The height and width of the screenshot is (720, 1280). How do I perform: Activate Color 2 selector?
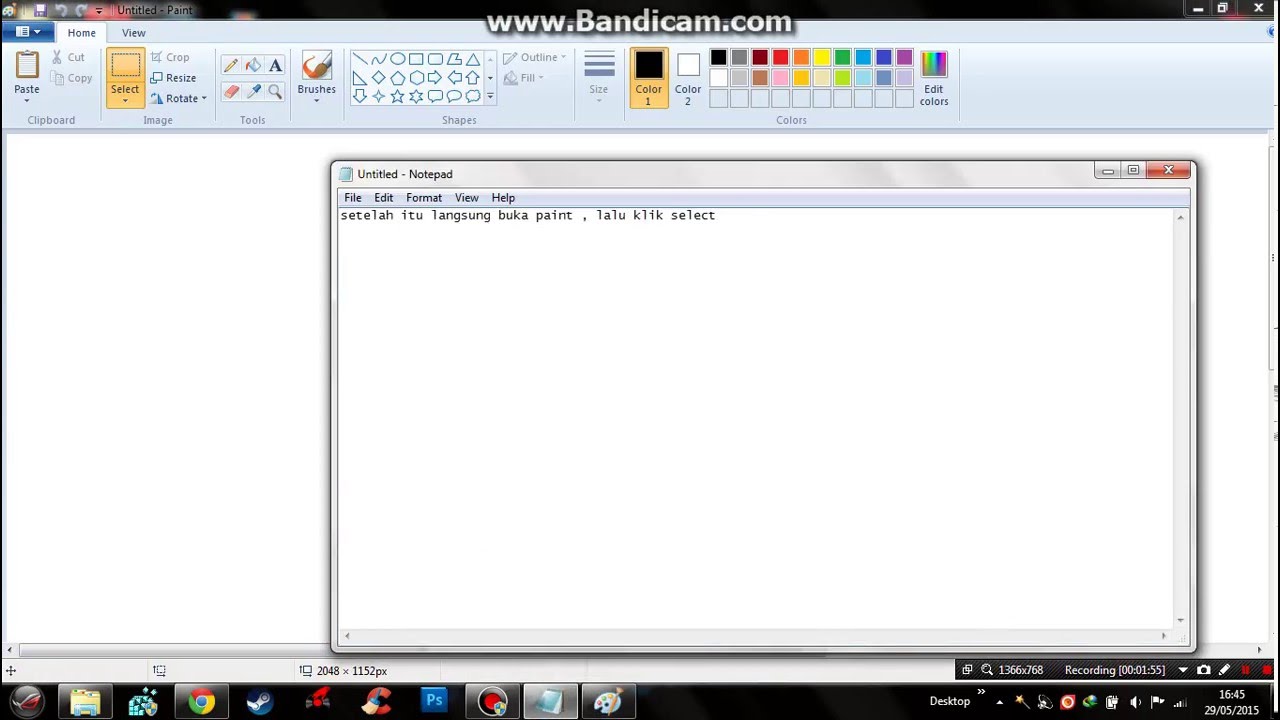[688, 78]
